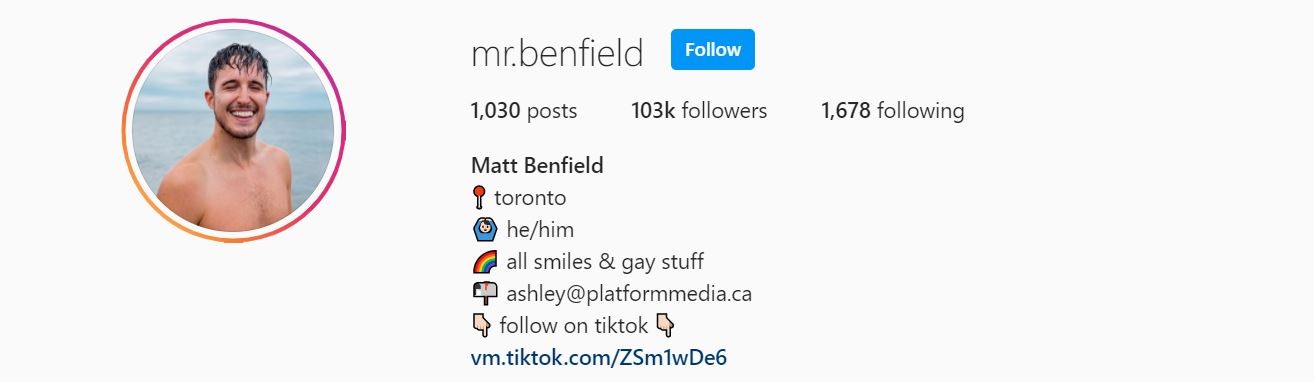Click the pointing-down emoji after tiktok
The image size is (1314, 382).
(x=665, y=326)
